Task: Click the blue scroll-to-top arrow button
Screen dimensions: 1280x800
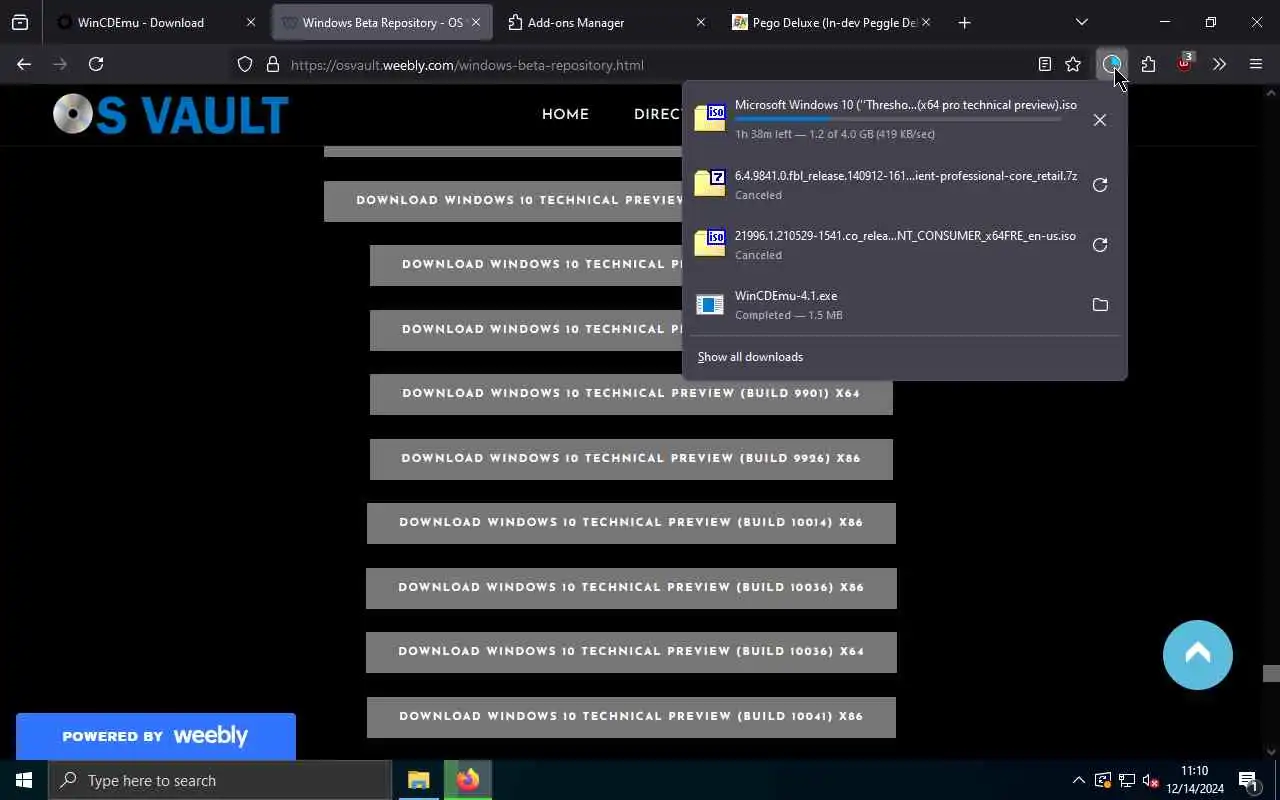Action: (1198, 655)
